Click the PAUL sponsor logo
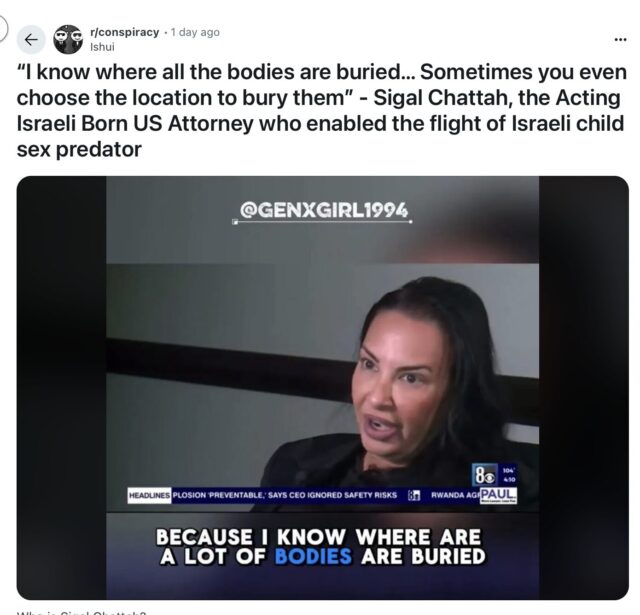Image resolution: width=640 pixels, height=615 pixels. click(499, 495)
